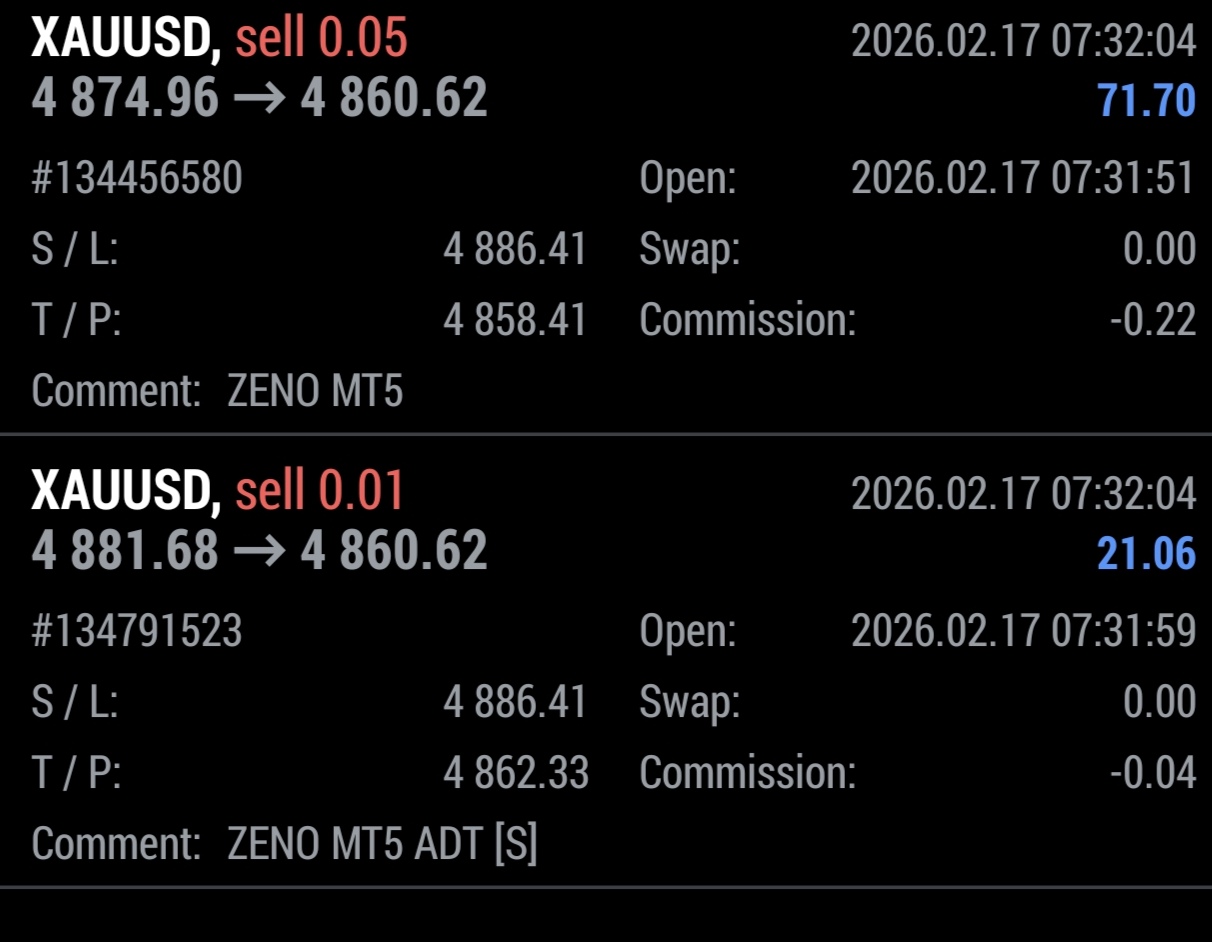The height and width of the screenshot is (942, 1212).
Task: Select ticket number #134456580
Action: tap(137, 179)
